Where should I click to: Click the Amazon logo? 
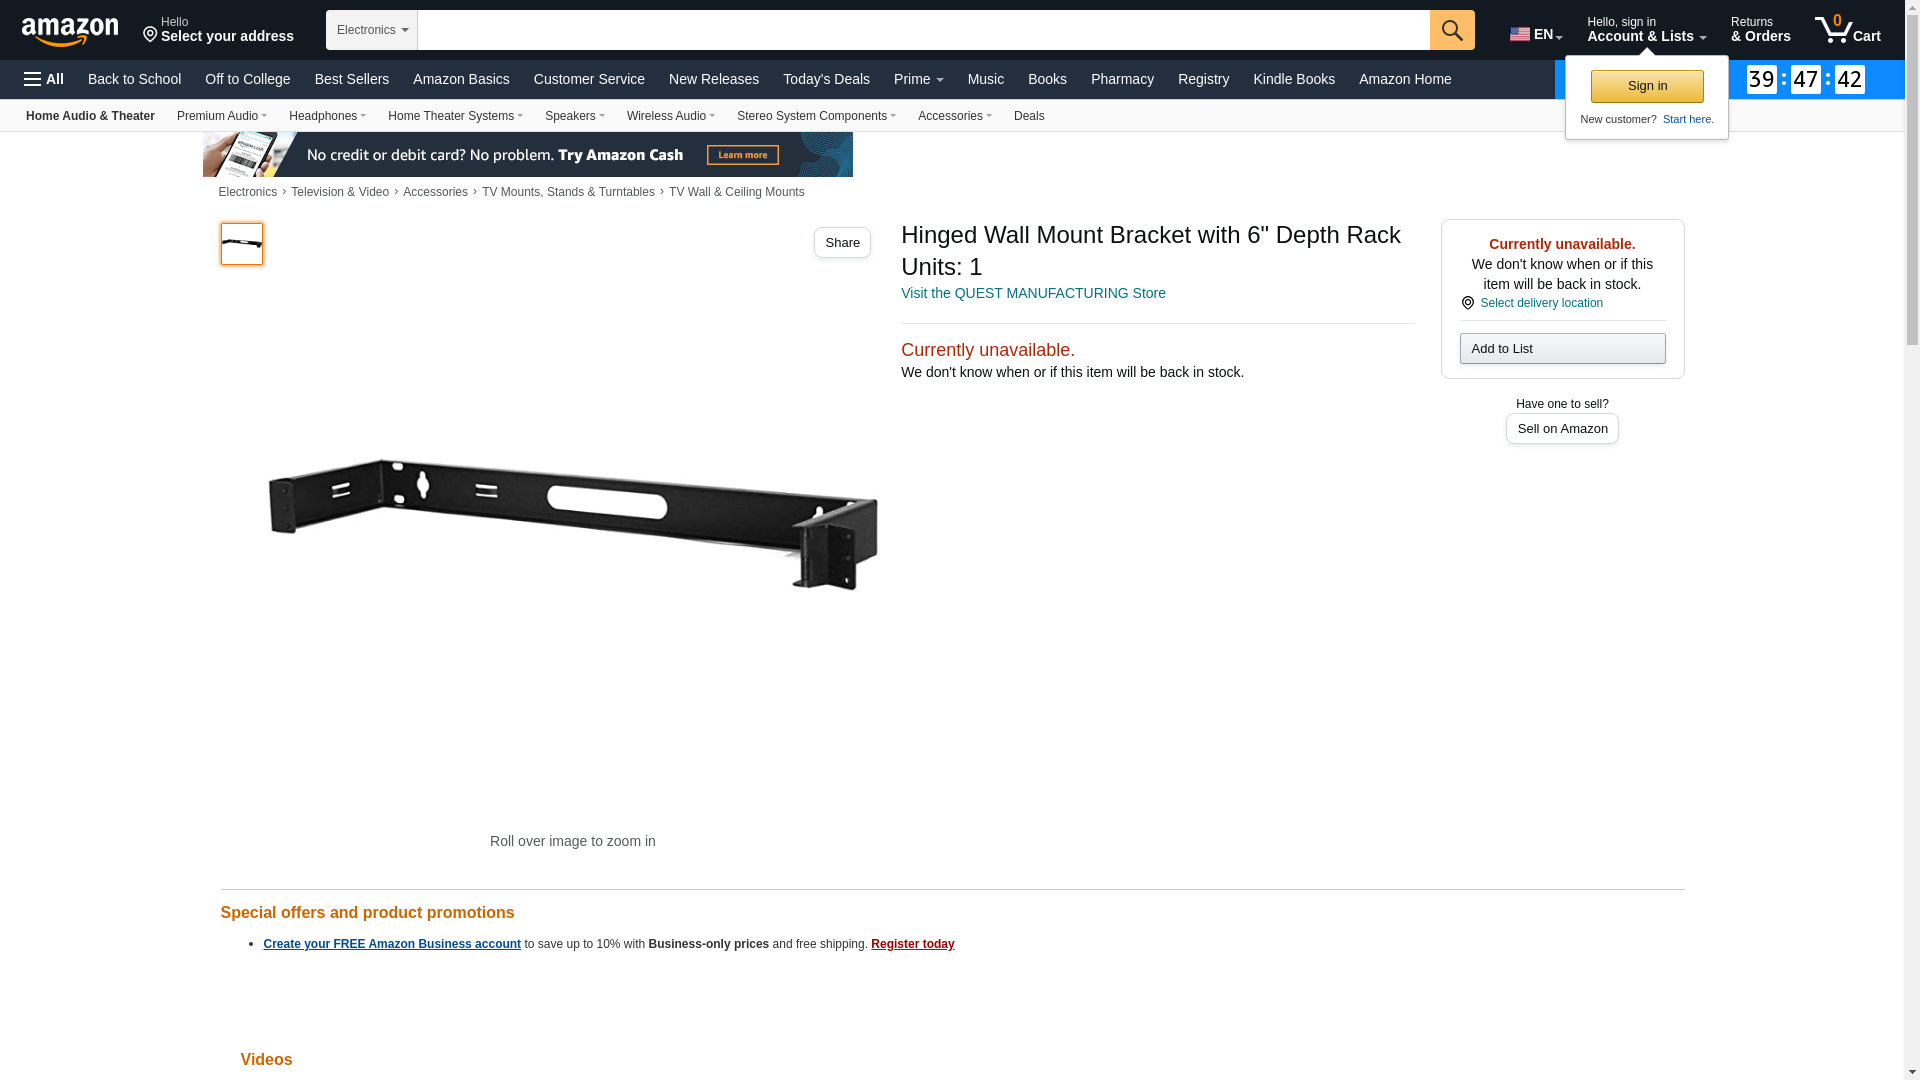tap(70, 31)
